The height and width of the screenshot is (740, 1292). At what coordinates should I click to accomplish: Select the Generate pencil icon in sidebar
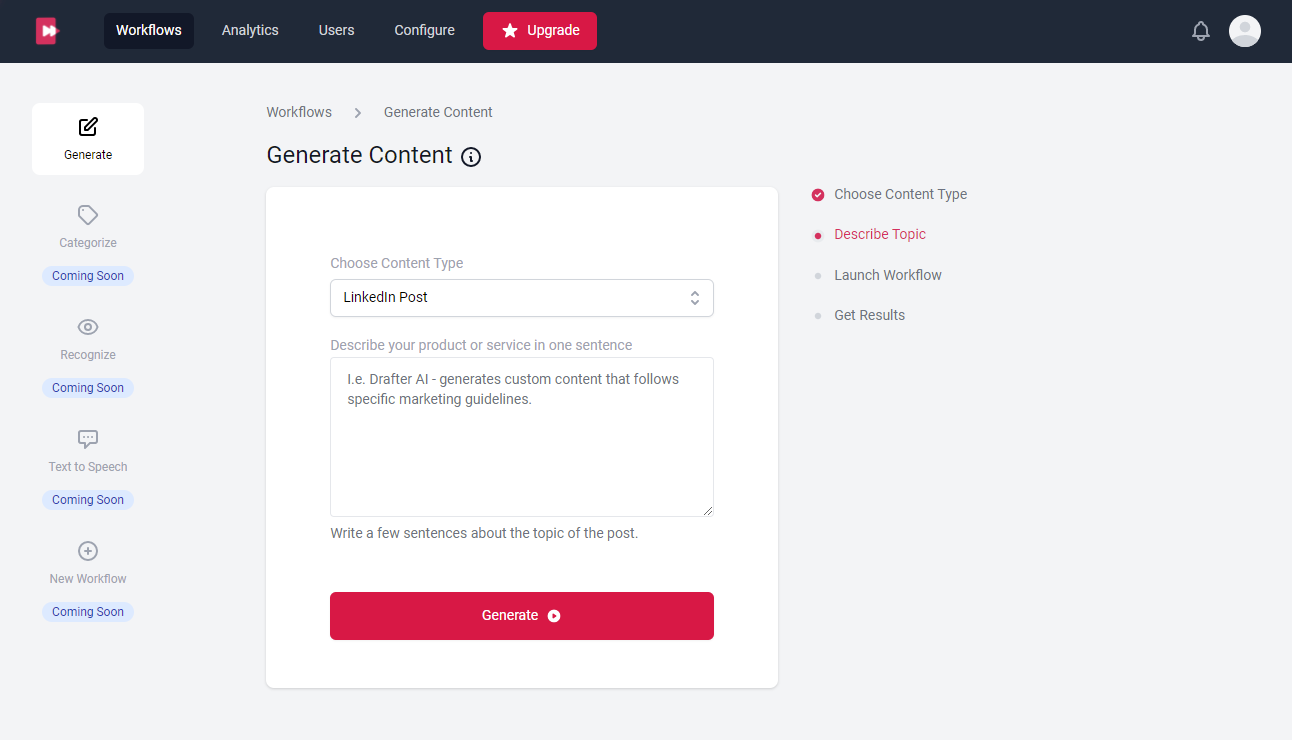[87, 127]
